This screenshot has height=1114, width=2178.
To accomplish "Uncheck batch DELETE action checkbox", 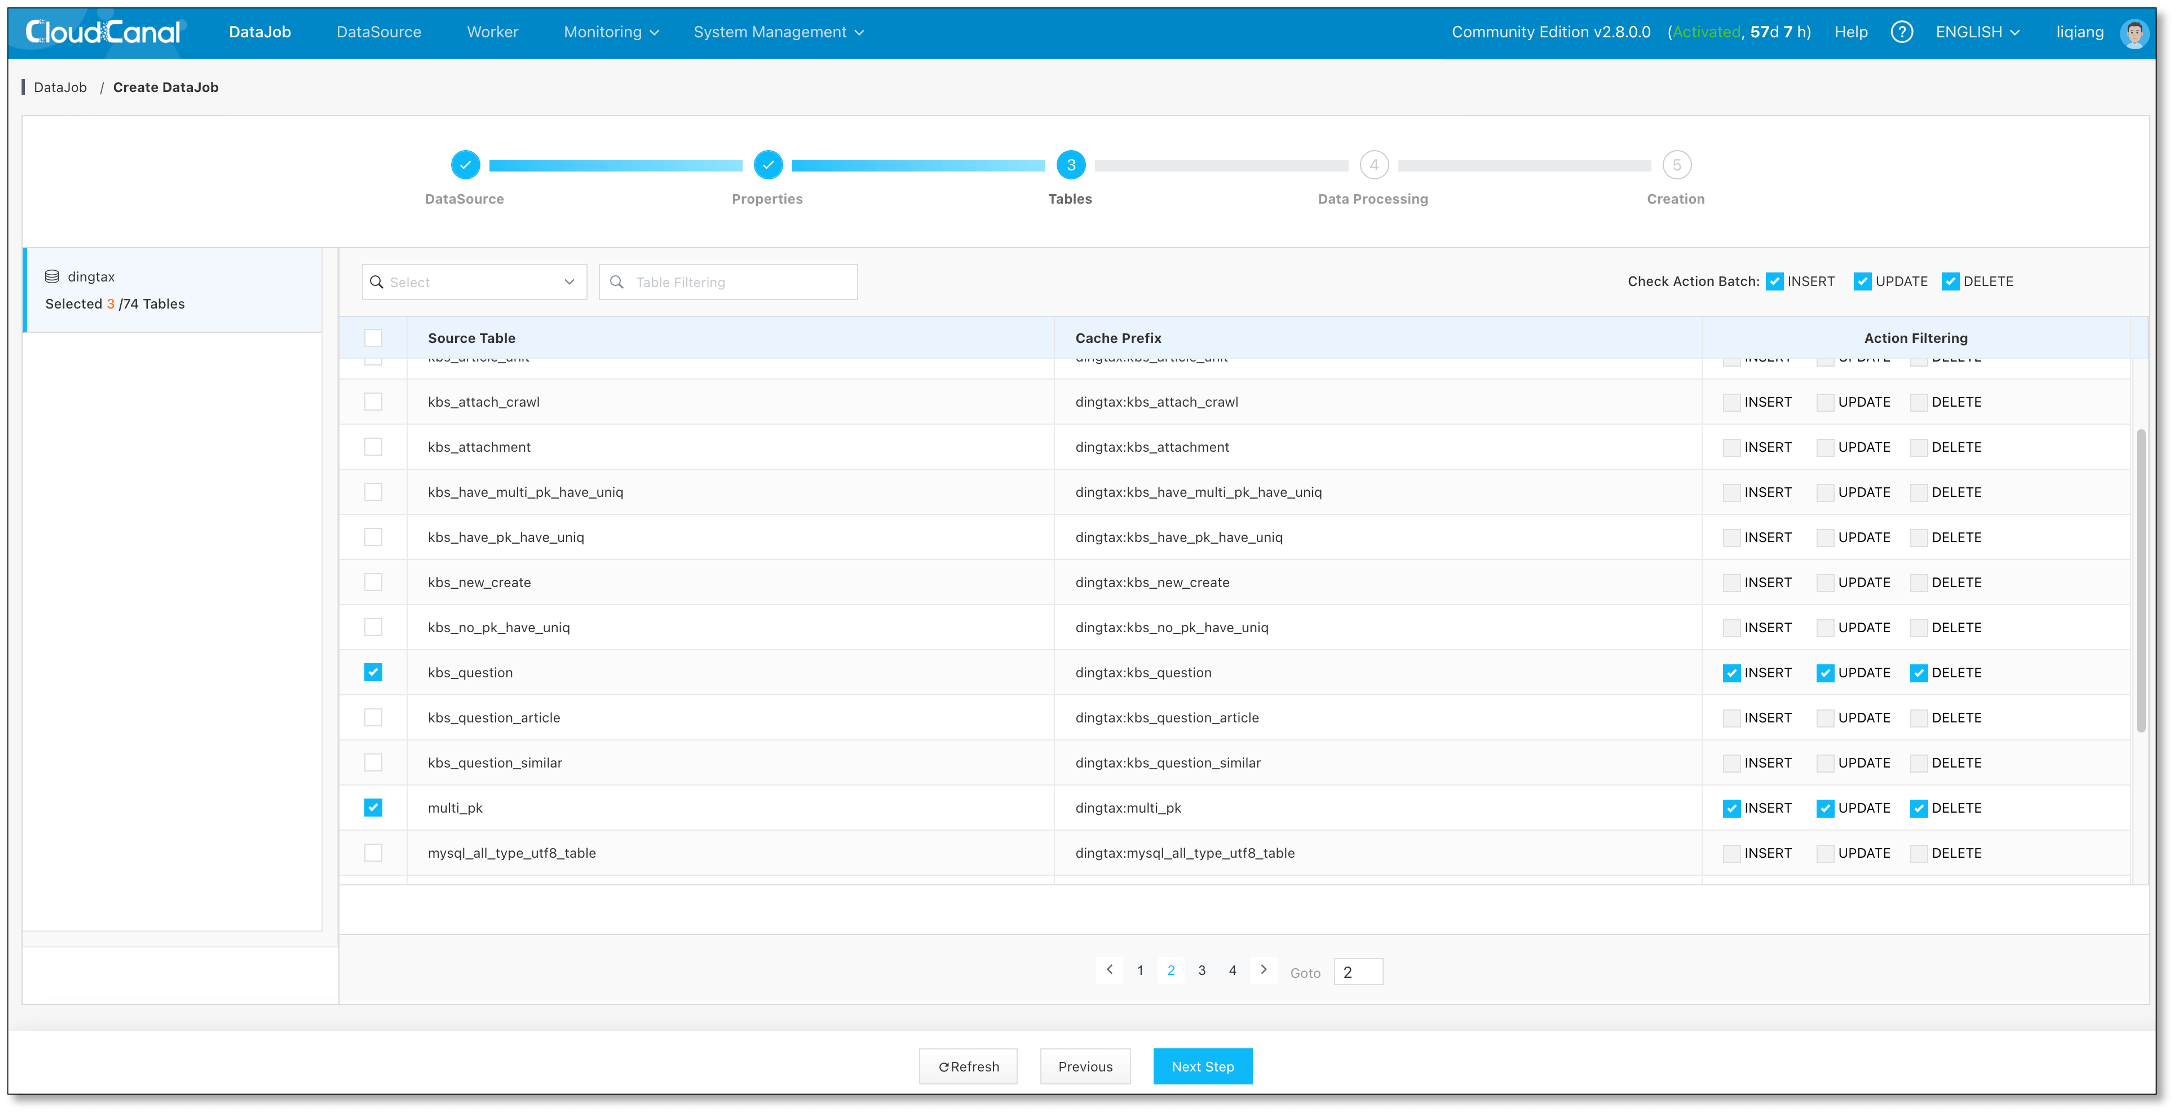I will [1950, 282].
